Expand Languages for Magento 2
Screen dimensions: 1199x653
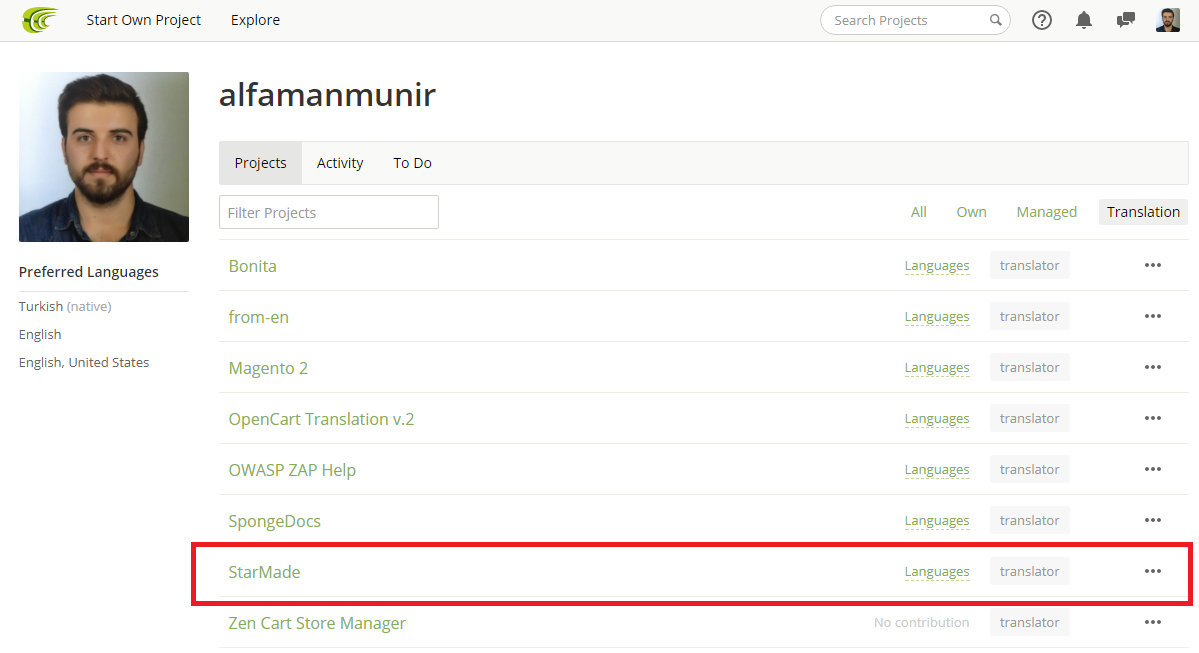(937, 368)
